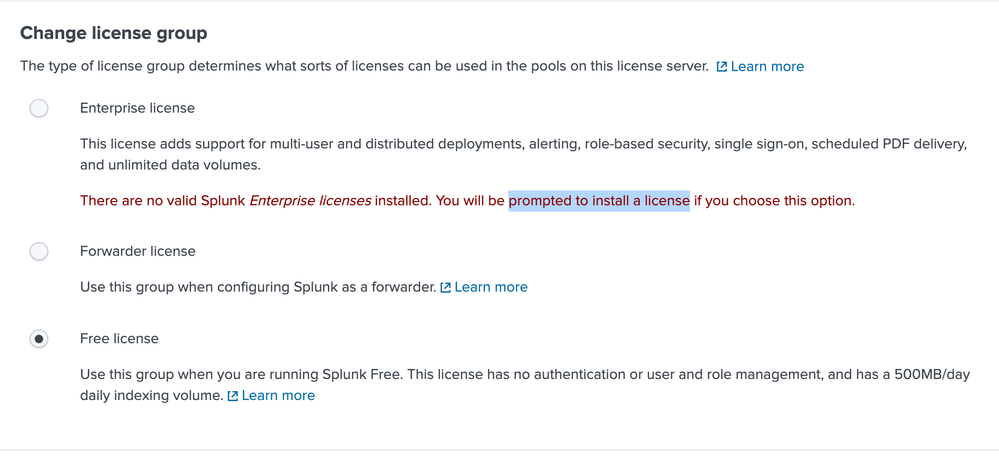Click the multi-user distributed deployments description
999x459 pixels.
coord(400,144)
